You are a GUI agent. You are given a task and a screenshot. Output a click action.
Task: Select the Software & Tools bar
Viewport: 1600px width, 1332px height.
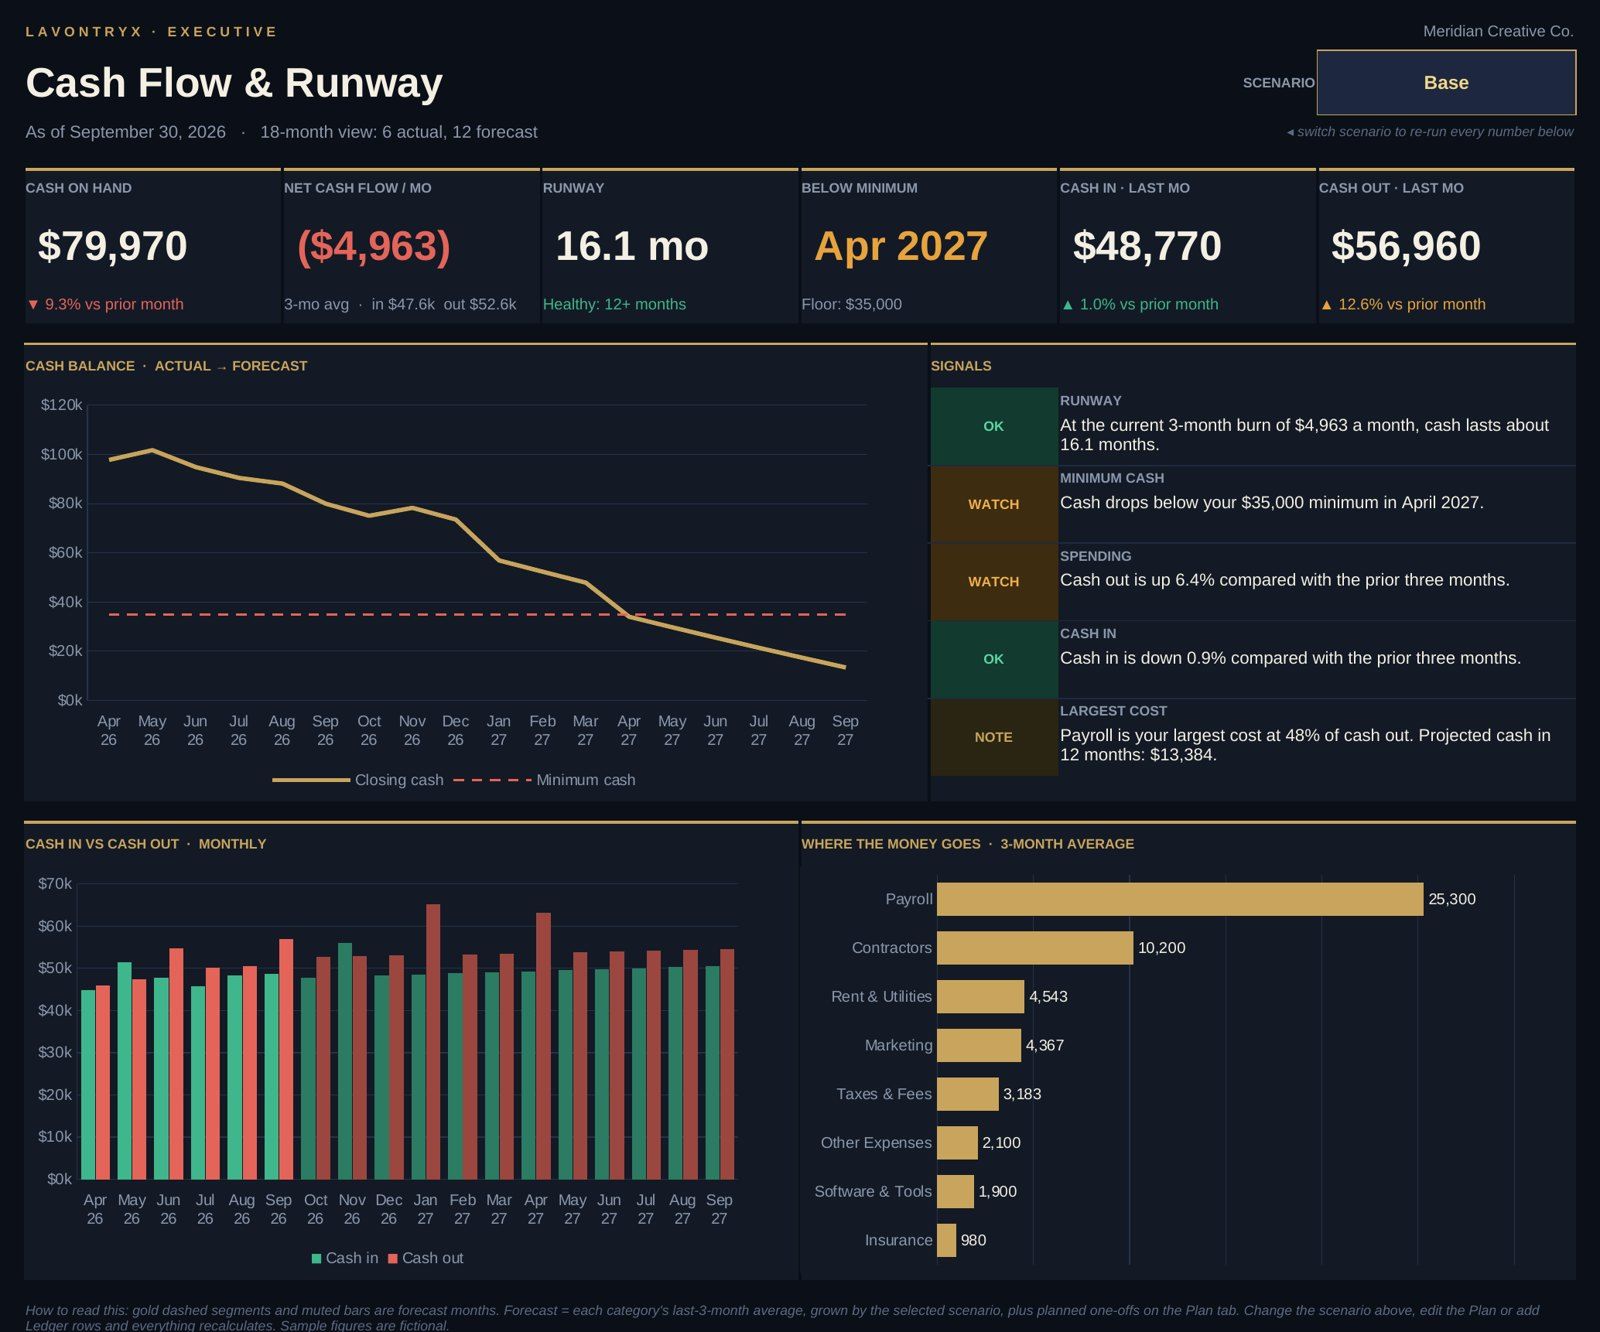955,1191
